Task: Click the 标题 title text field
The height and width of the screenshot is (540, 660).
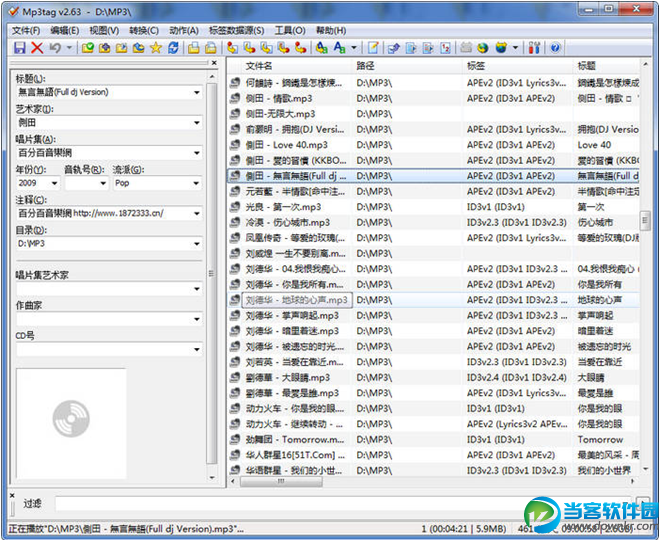Action: pyautogui.click(x=104, y=92)
